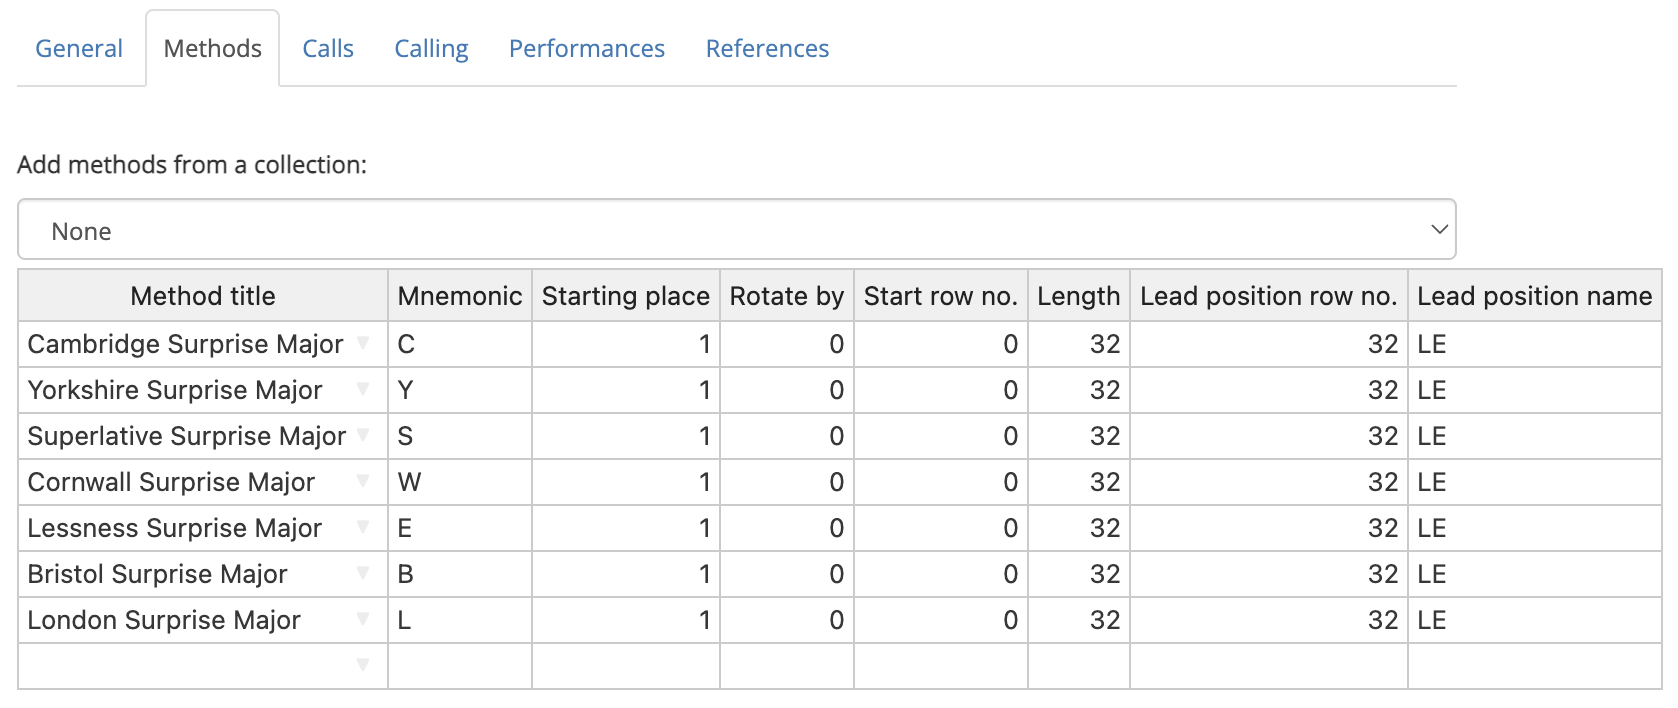Expand the dropdown arrow beside Cambridge Surprise Major
The width and height of the screenshot is (1678, 708).
click(363, 343)
